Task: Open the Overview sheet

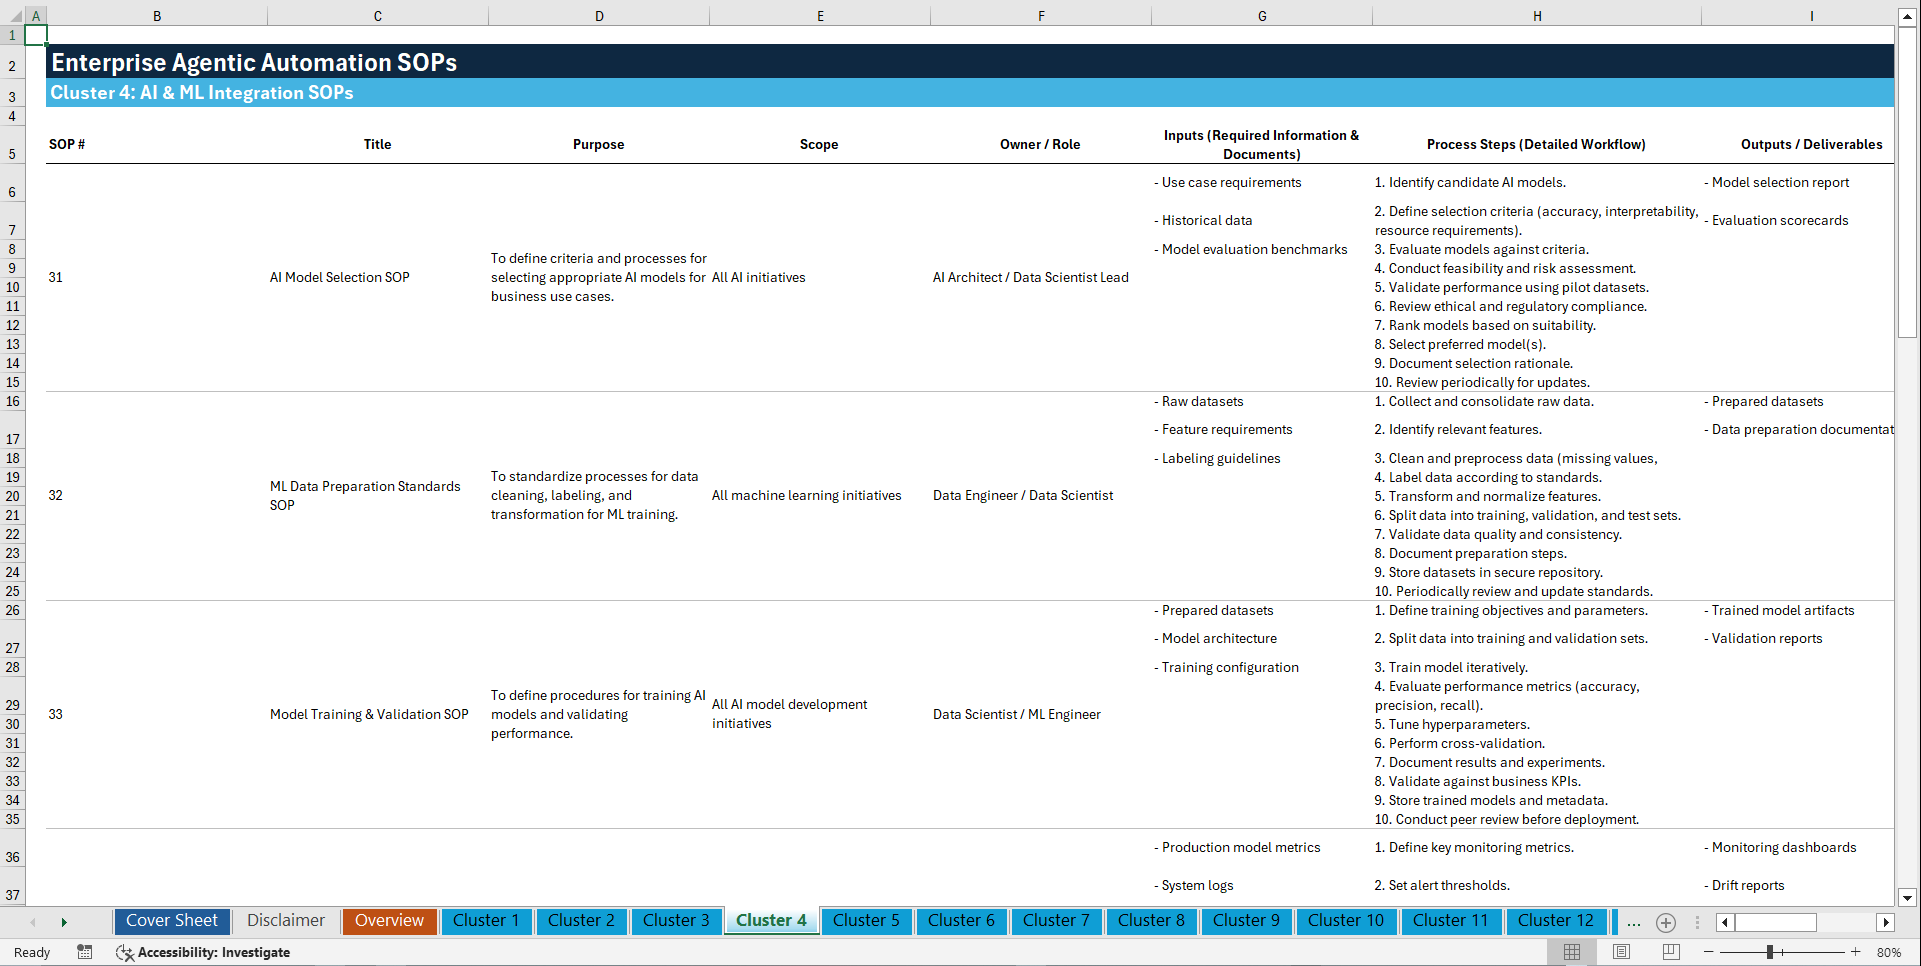Action: [x=389, y=920]
